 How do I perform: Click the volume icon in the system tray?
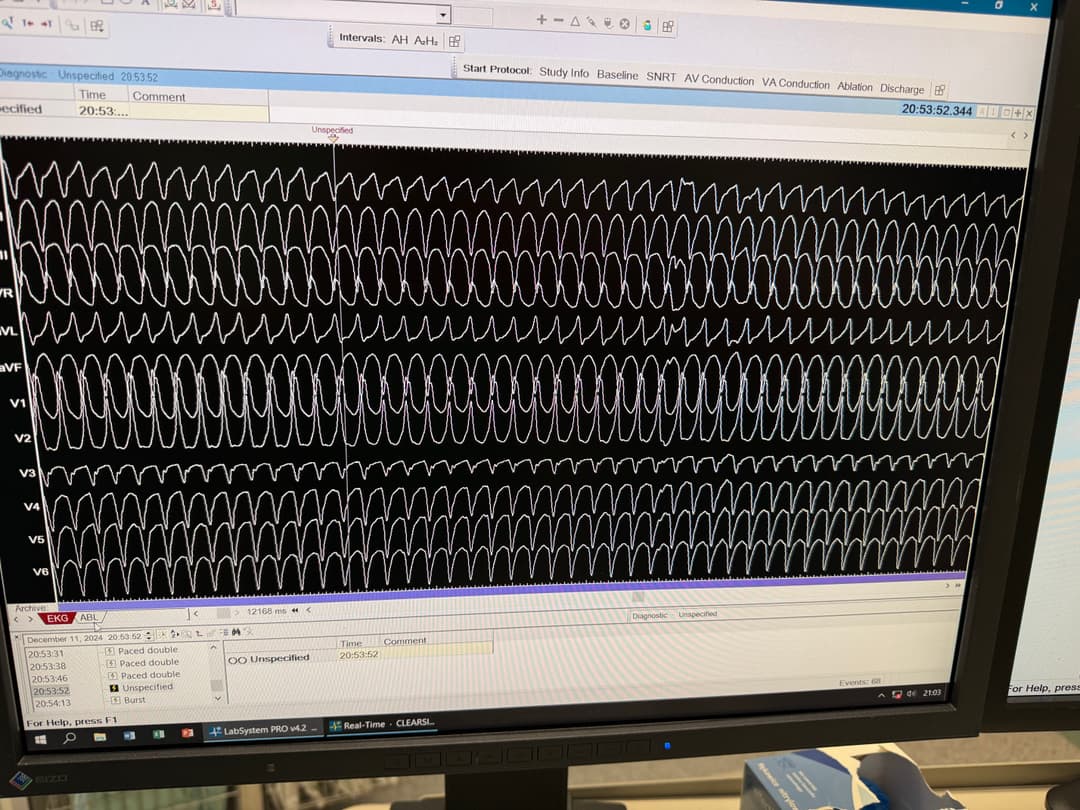click(x=911, y=694)
